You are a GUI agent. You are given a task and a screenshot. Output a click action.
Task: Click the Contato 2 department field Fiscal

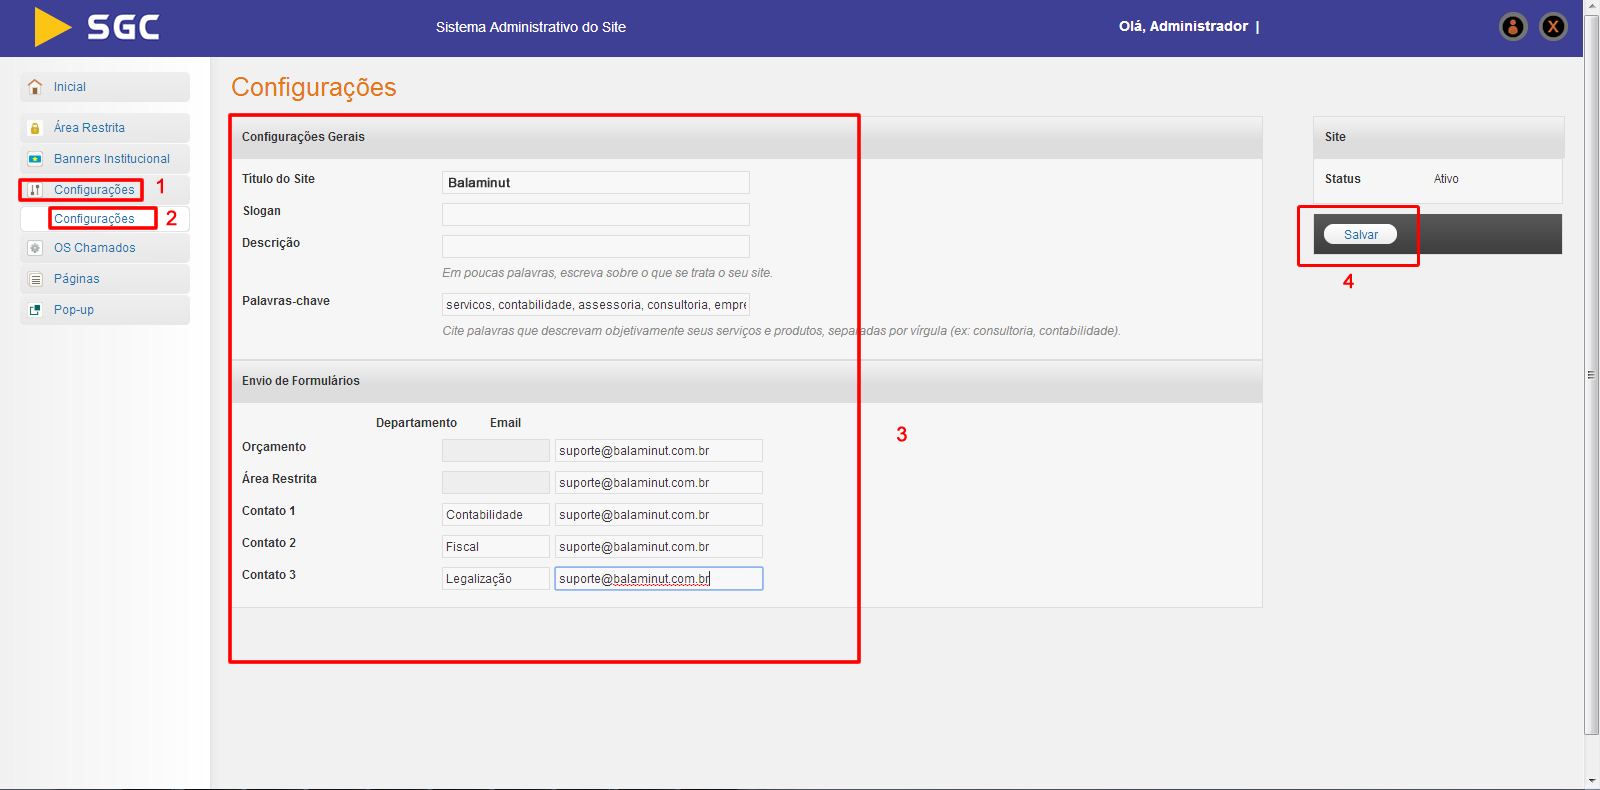click(x=496, y=547)
